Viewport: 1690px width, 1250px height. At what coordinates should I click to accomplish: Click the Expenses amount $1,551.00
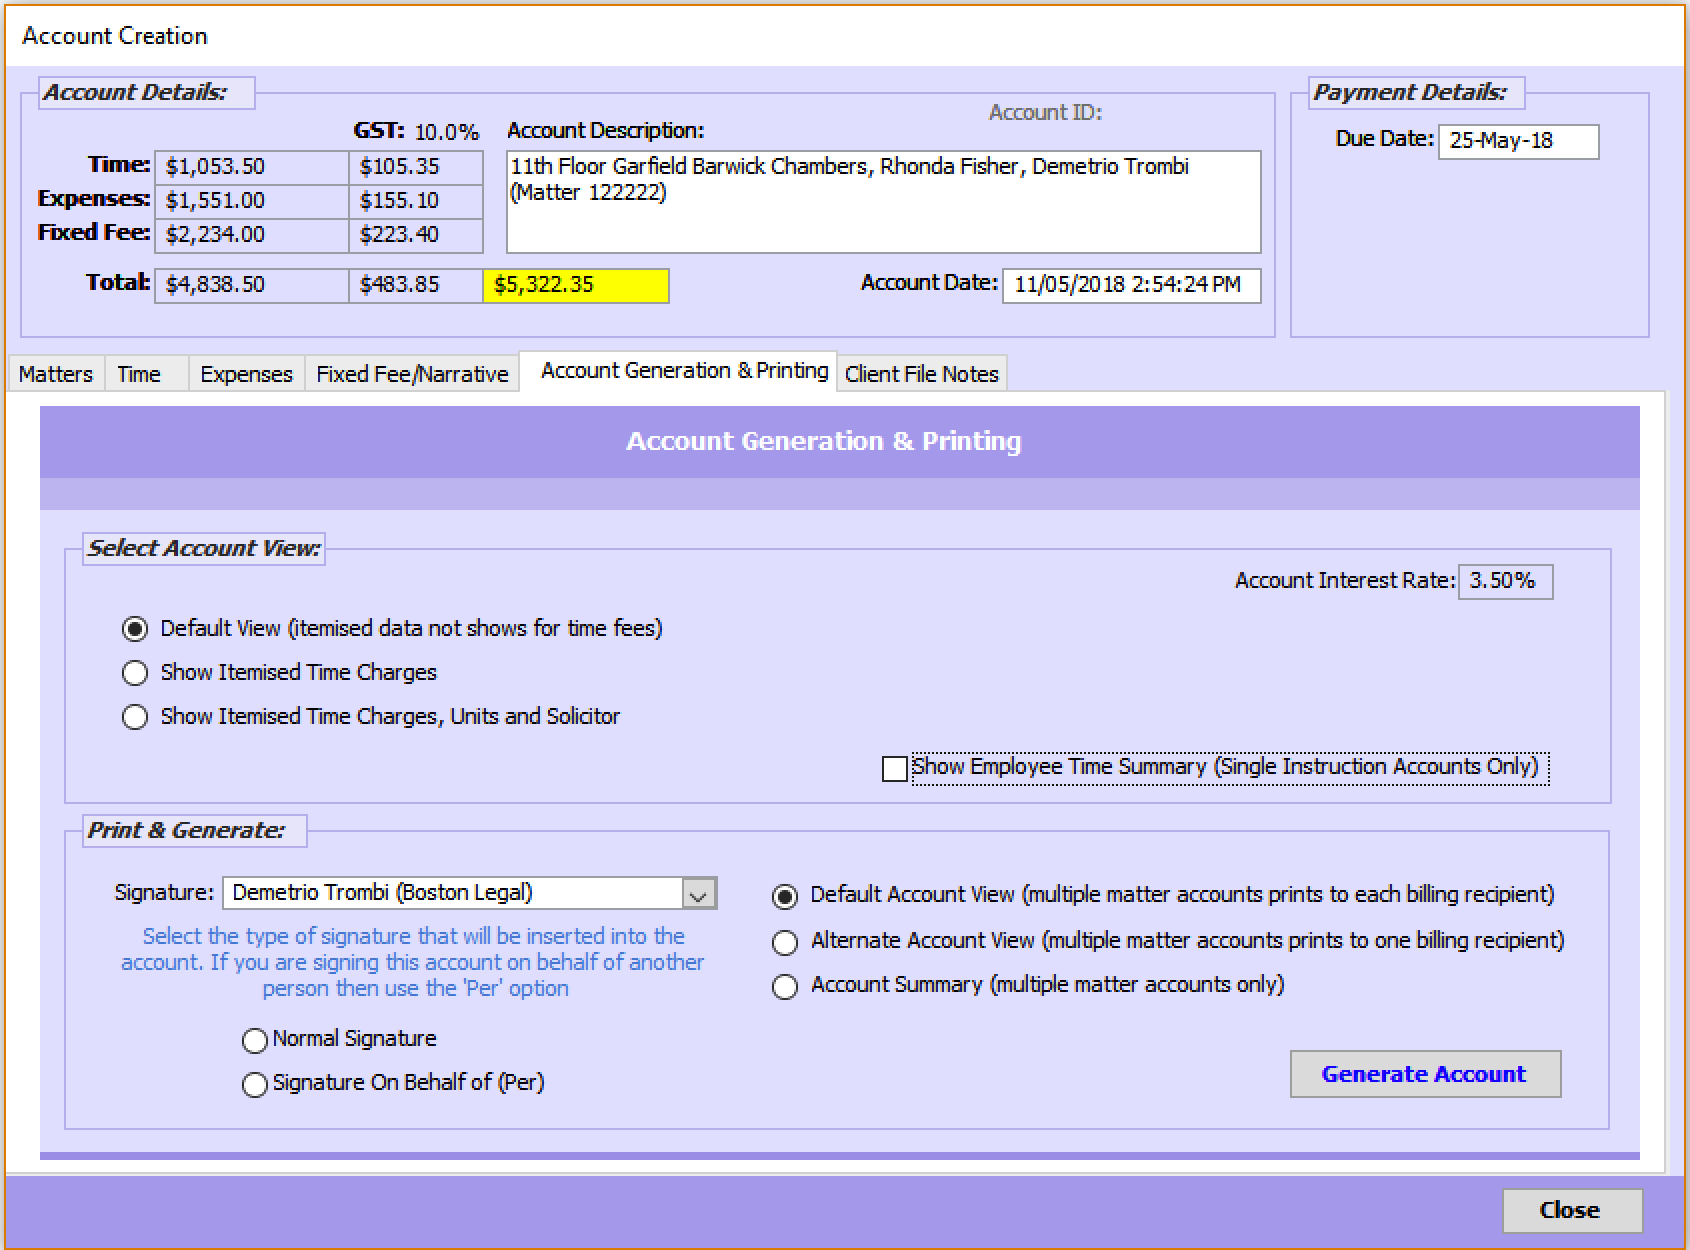coord(251,201)
